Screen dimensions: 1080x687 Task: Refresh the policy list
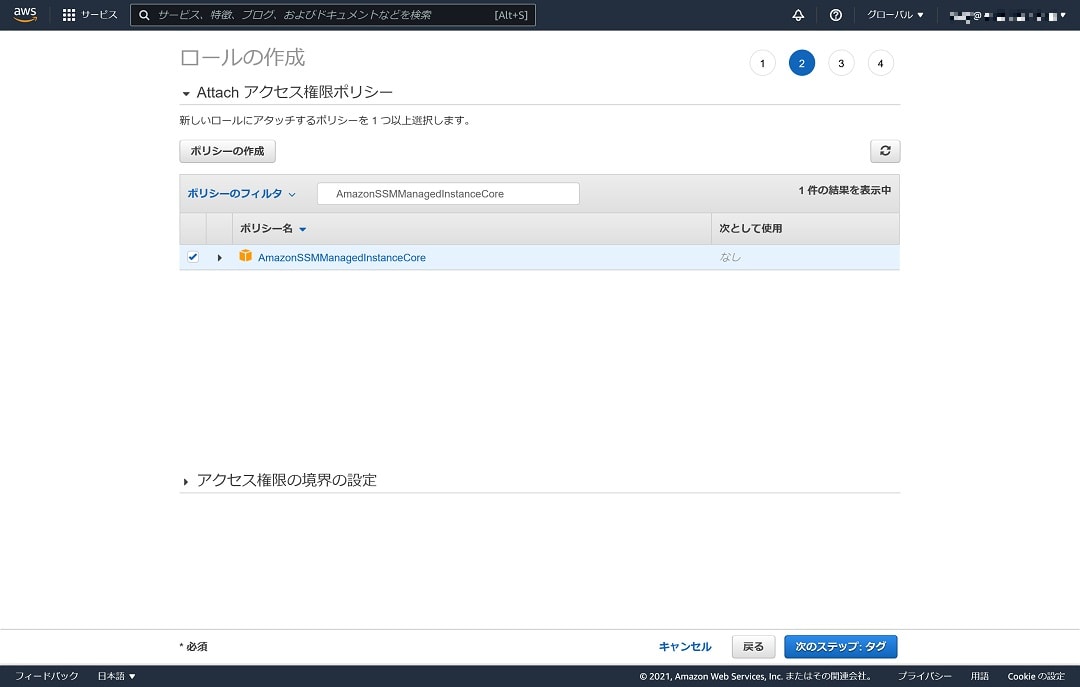[885, 151]
